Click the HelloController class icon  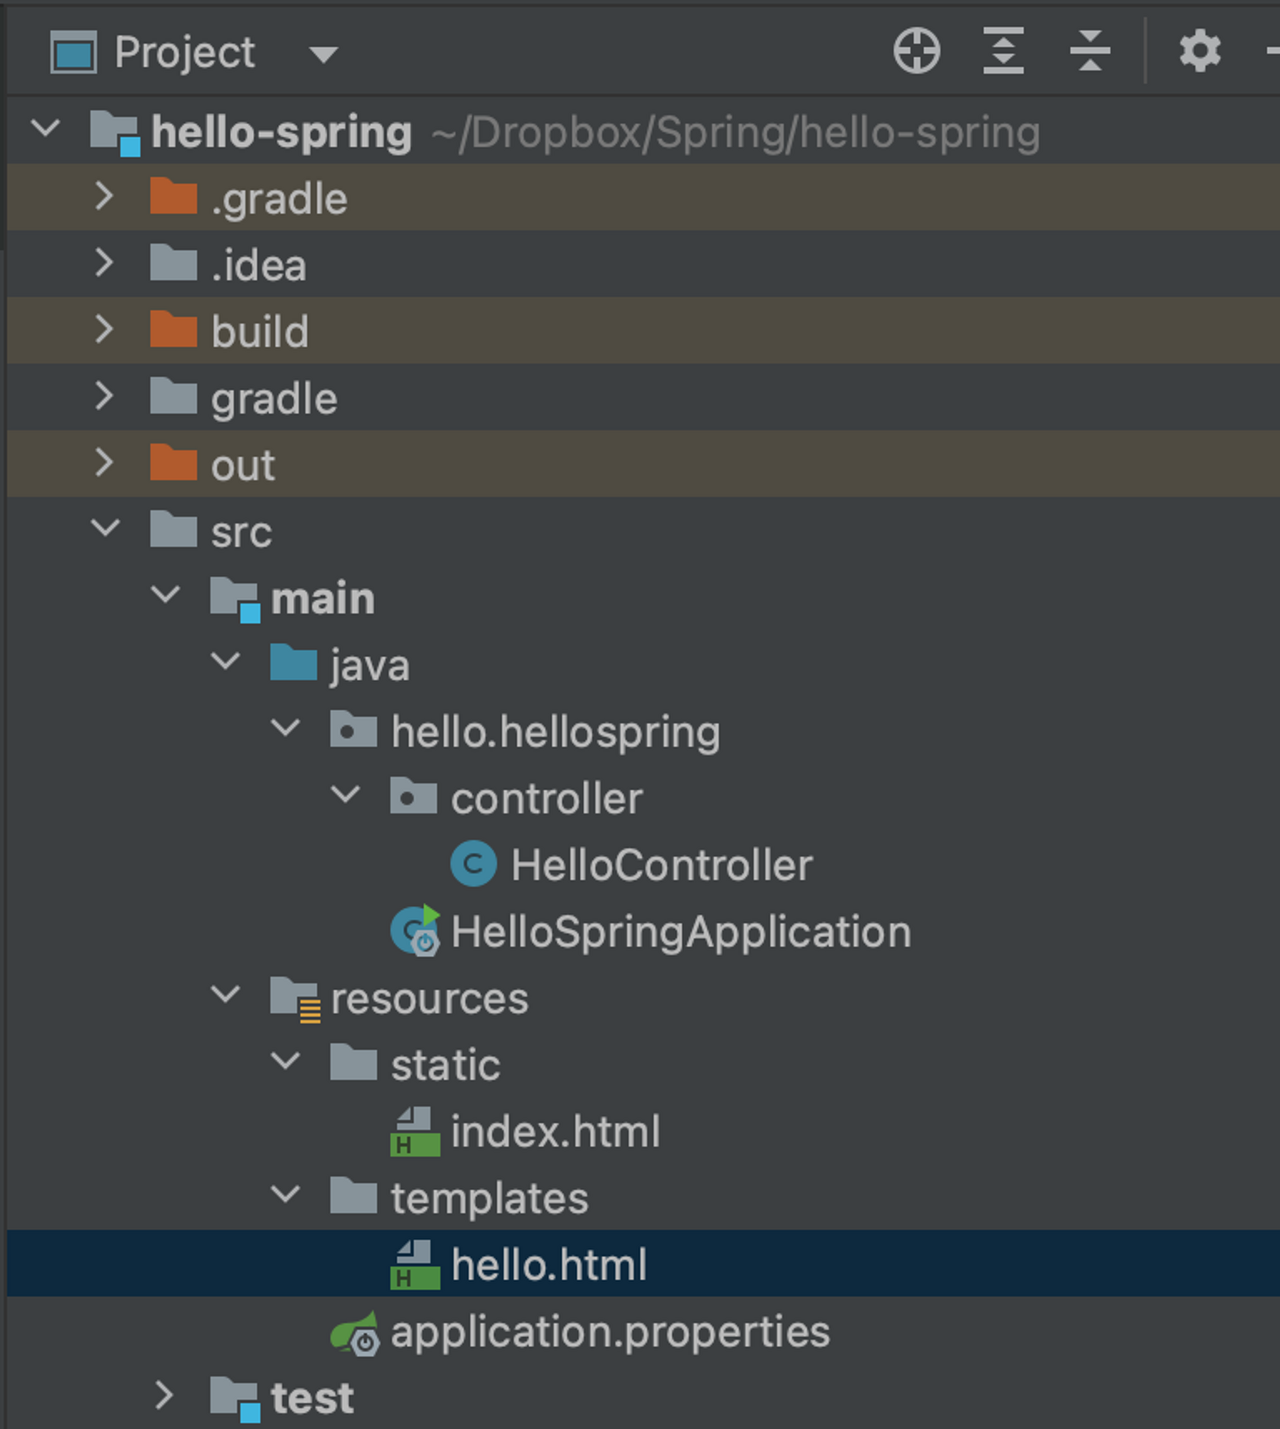(473, 864)
